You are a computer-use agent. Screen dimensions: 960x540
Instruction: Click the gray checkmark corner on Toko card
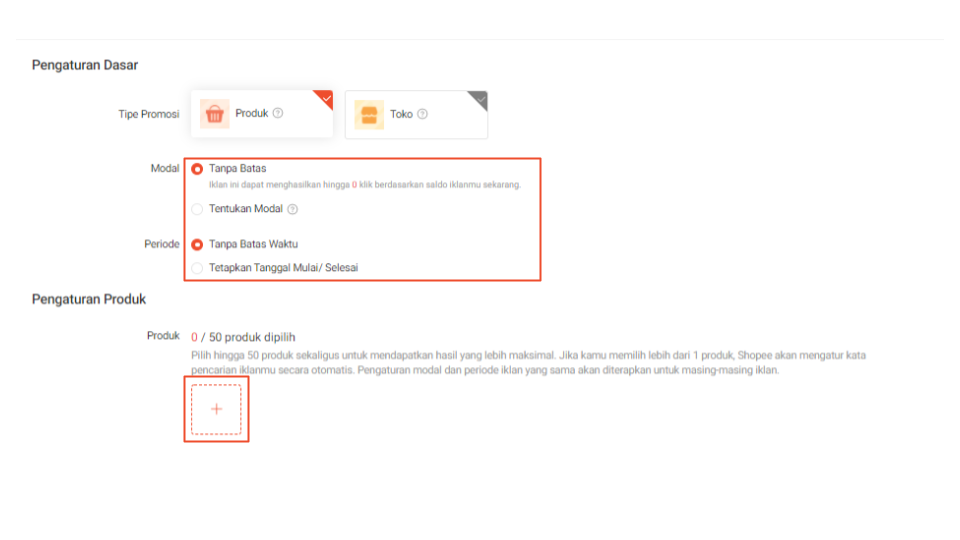[480, 98]
